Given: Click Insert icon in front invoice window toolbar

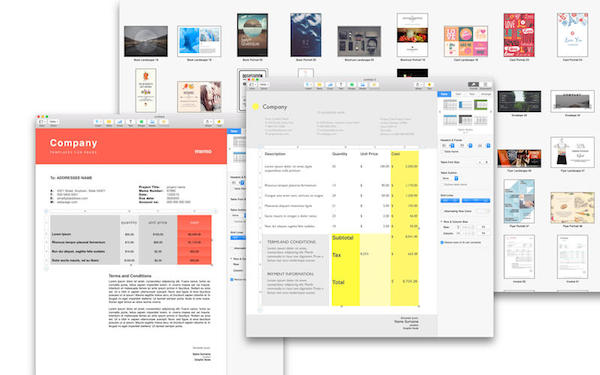Looking at the screenshot, I should pyautogui.click(x=309, y=84).
